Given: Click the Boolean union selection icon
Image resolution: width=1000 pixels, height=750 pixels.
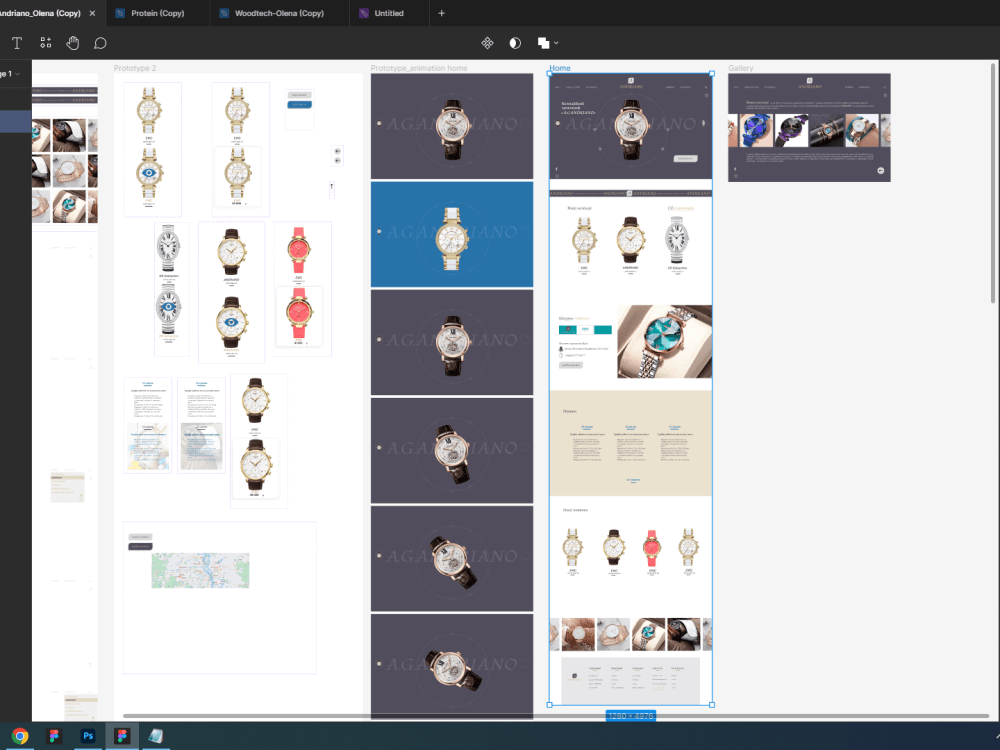Looking at the screenshot, I should (543, 43).
